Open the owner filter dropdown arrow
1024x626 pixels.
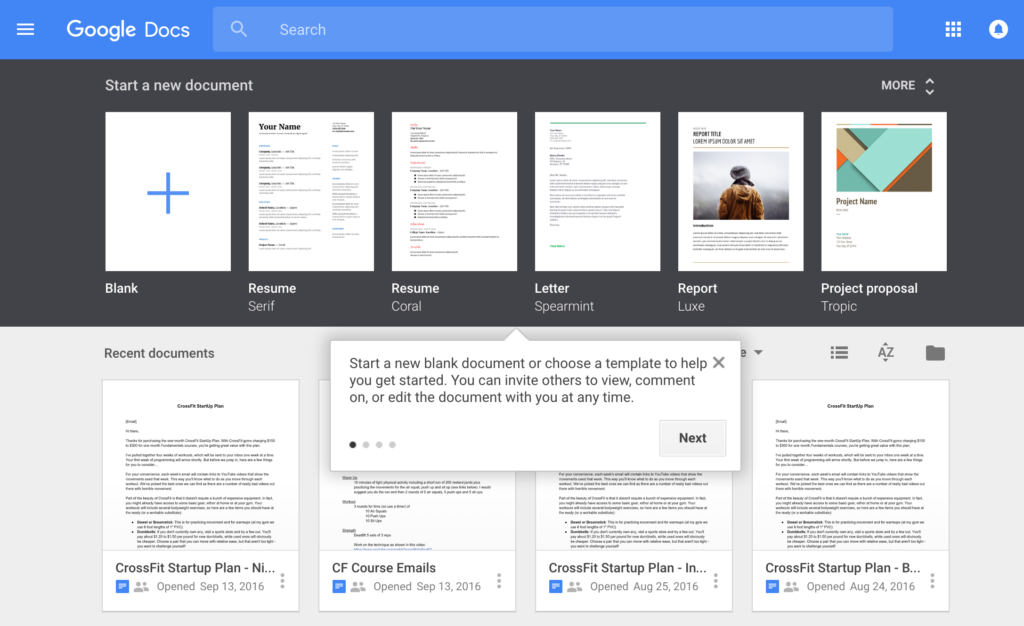[x=758, y=352]
